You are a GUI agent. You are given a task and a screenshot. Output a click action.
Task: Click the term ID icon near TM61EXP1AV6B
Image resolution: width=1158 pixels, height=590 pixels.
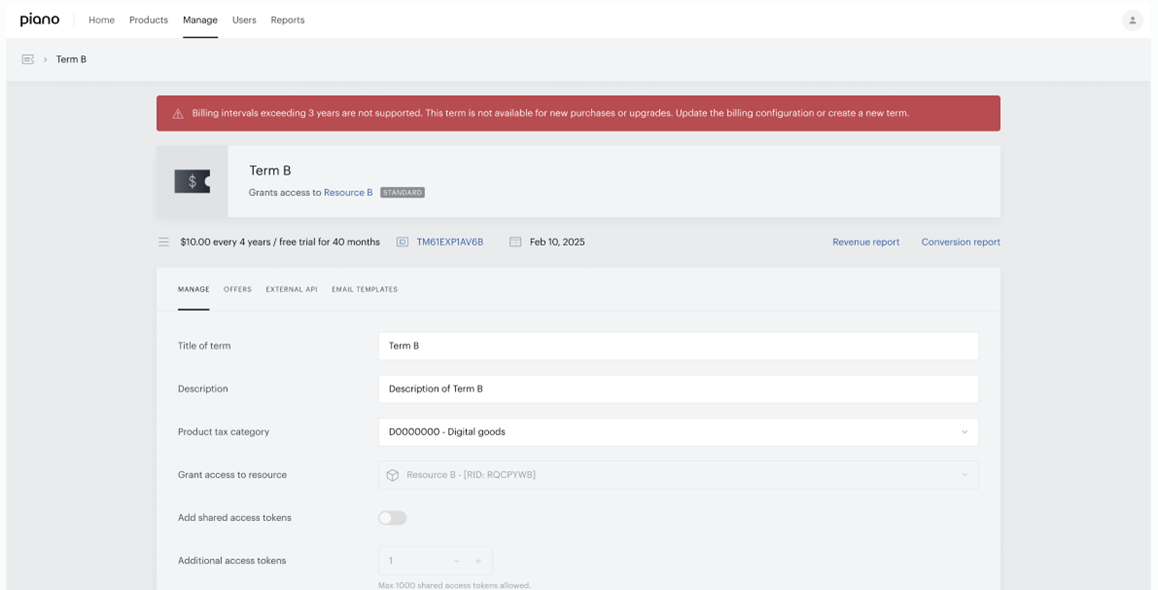pos(402,241)
